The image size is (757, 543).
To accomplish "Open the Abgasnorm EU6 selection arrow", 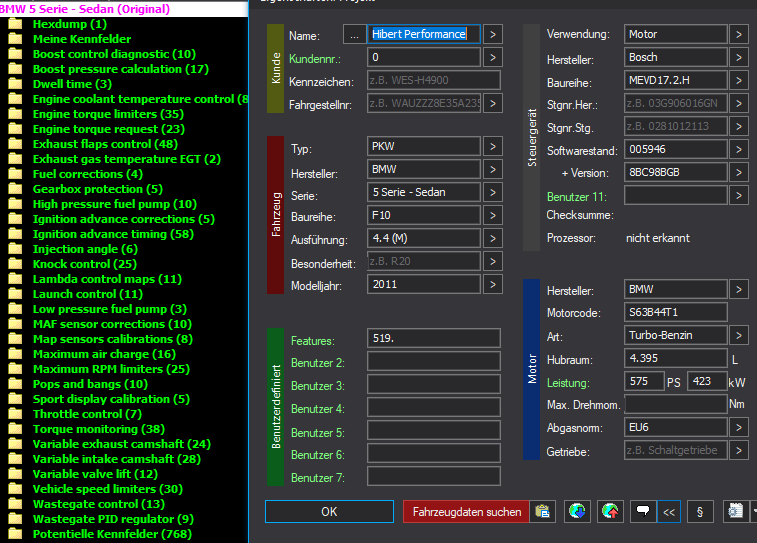I will 739,427.
